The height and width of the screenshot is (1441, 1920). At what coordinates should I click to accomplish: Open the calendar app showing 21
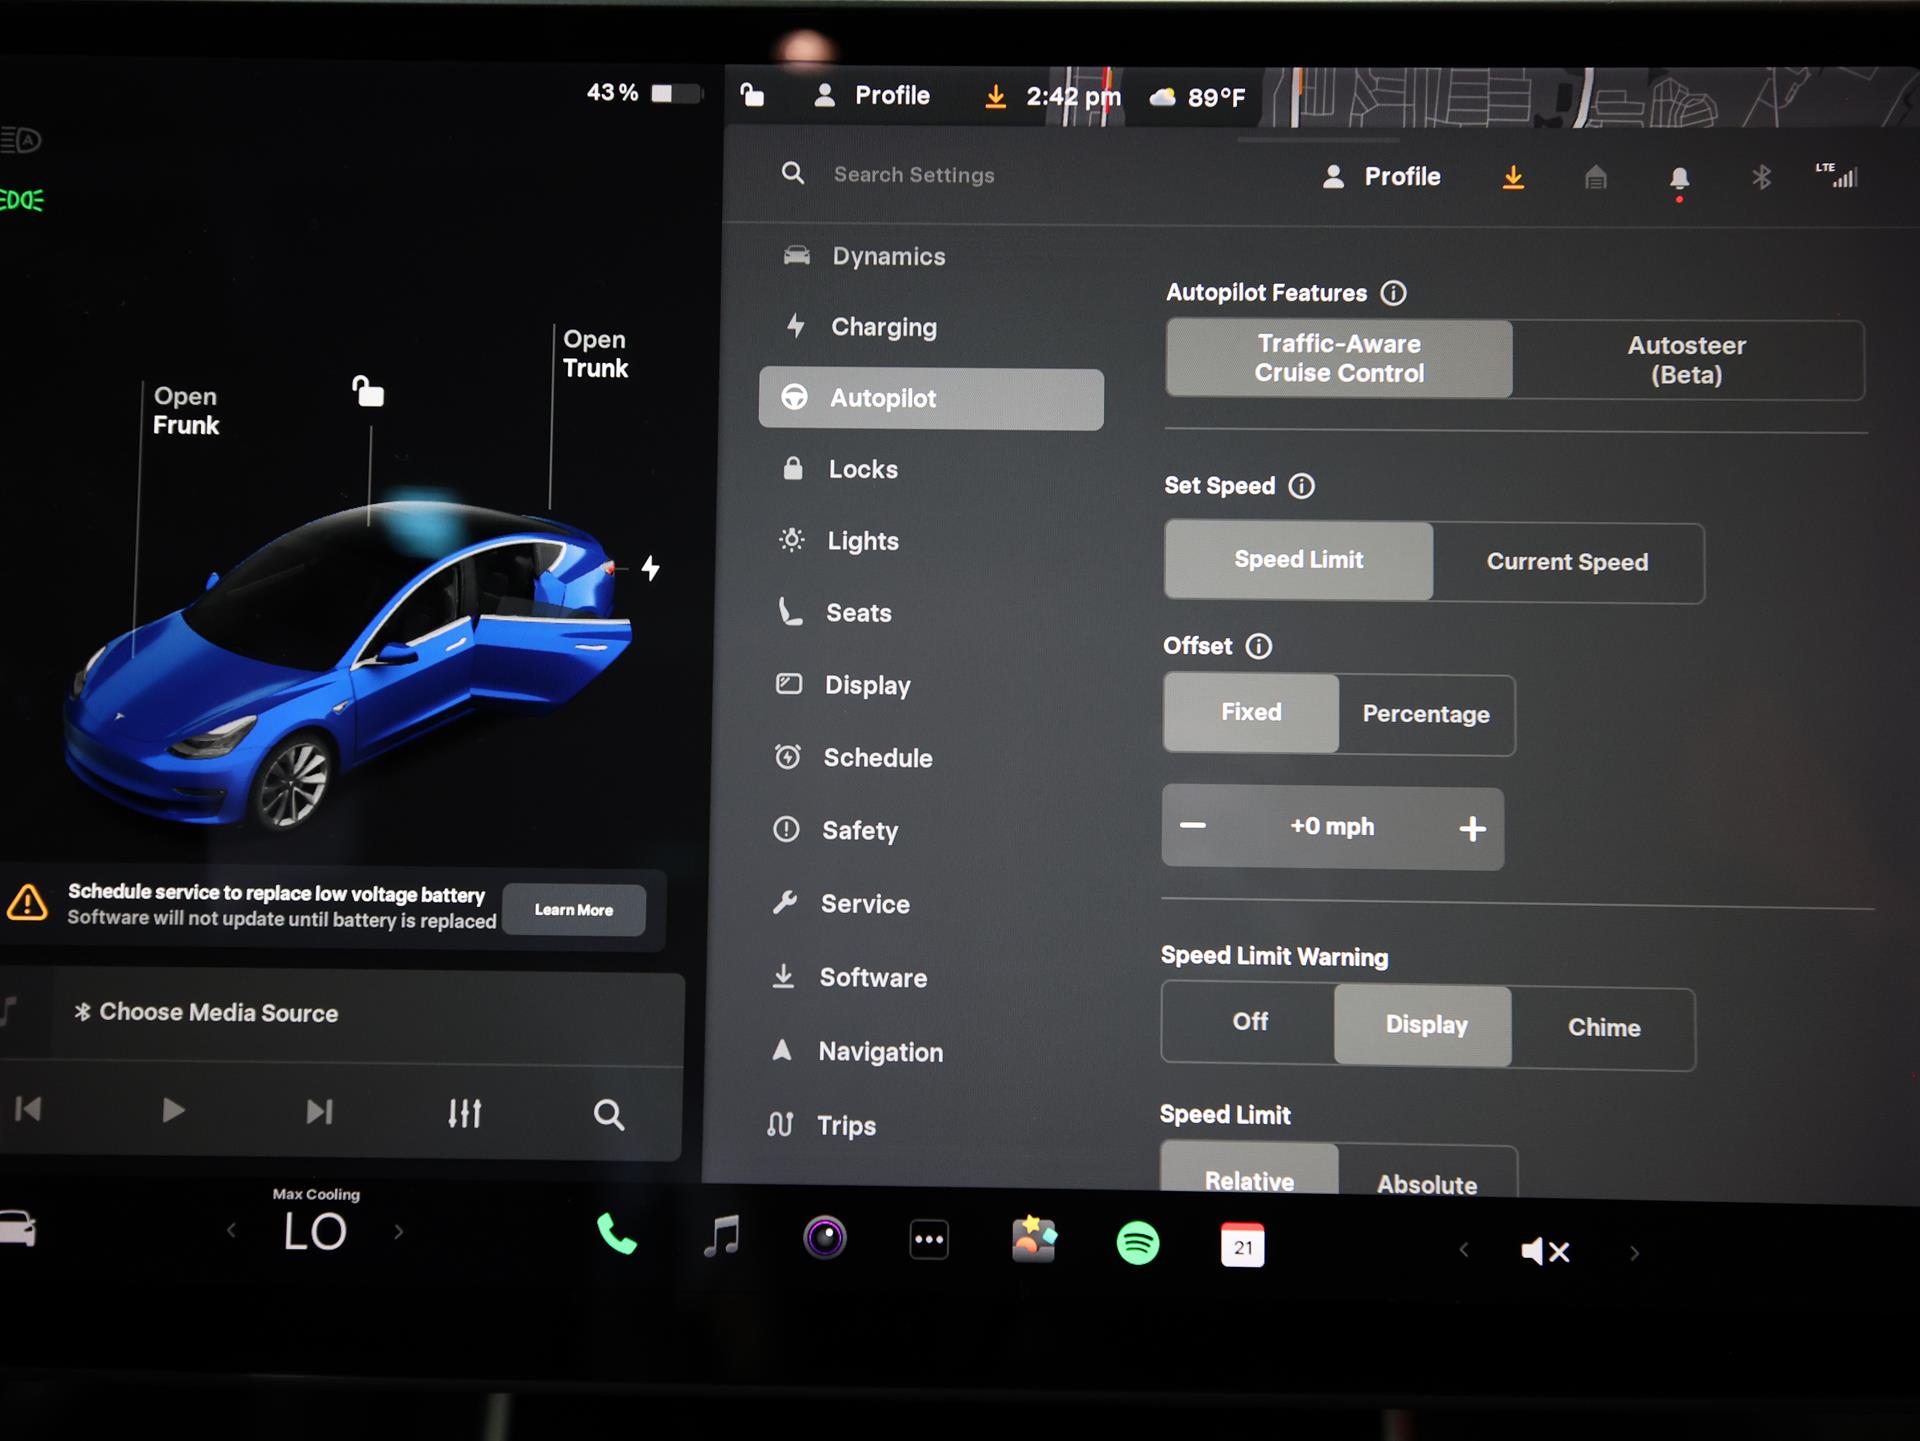point(1243,1246)
